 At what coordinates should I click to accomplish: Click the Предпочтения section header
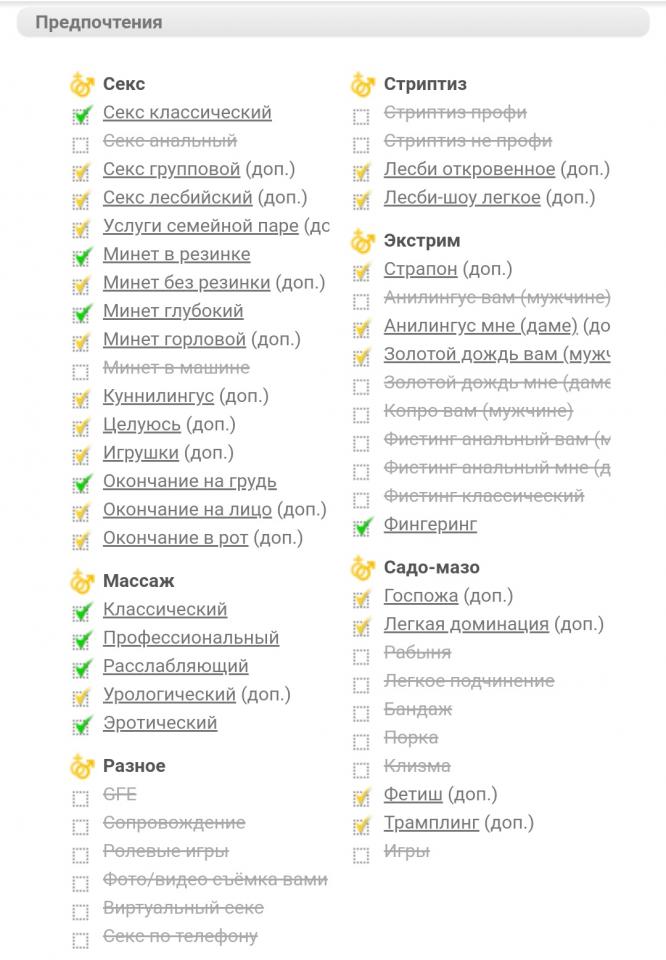(99, 22)
